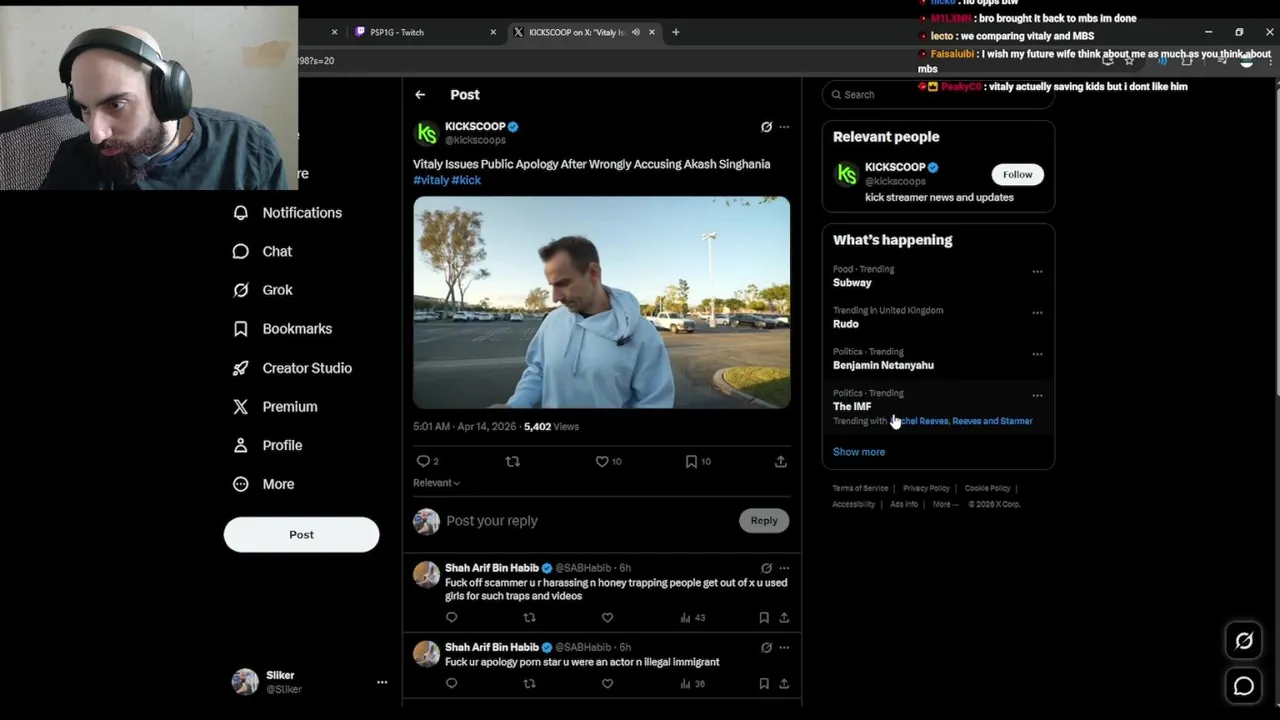
Task: Click the Bookmarks ribbon icon
Action: pyautogui.click(x=240, y=329)
